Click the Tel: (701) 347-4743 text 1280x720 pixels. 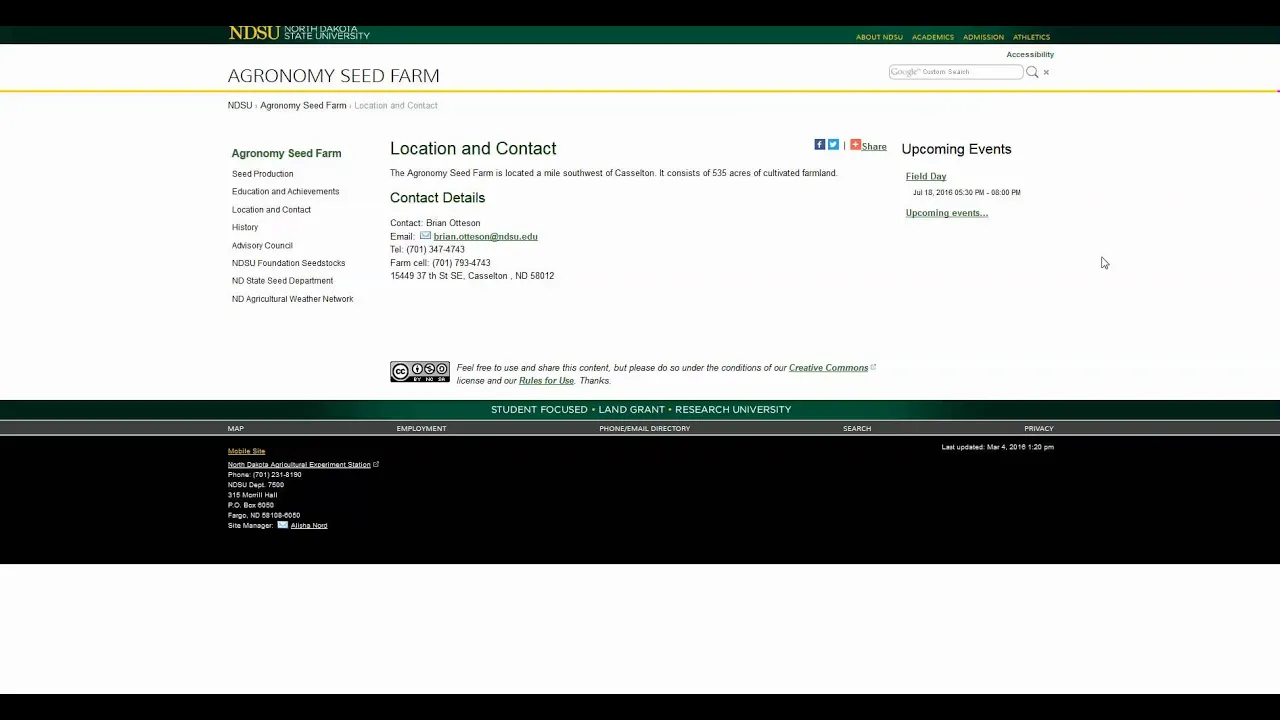[428, 250]
